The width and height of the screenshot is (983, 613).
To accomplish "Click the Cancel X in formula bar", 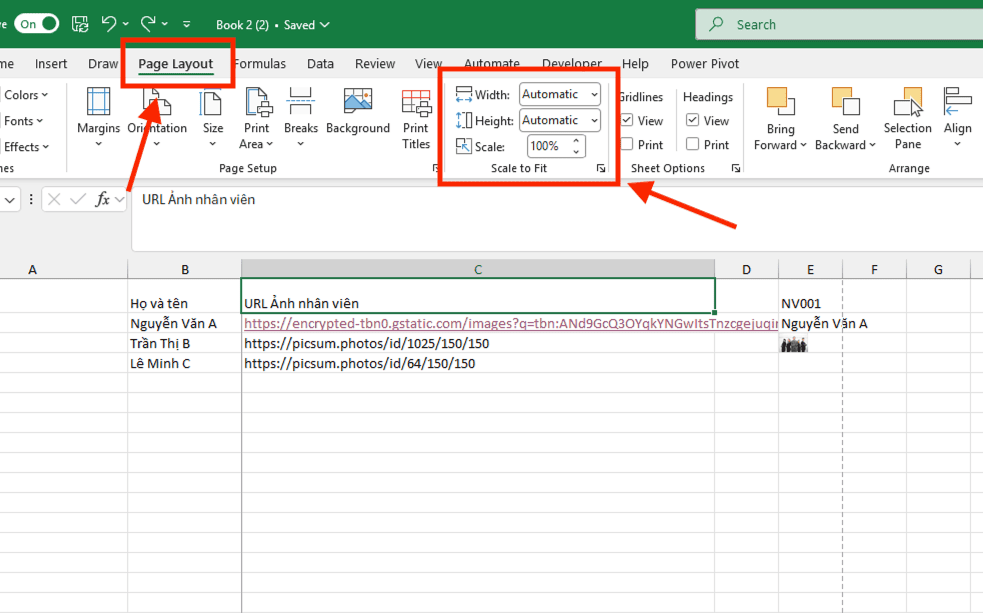I will [x=54, y=200].
